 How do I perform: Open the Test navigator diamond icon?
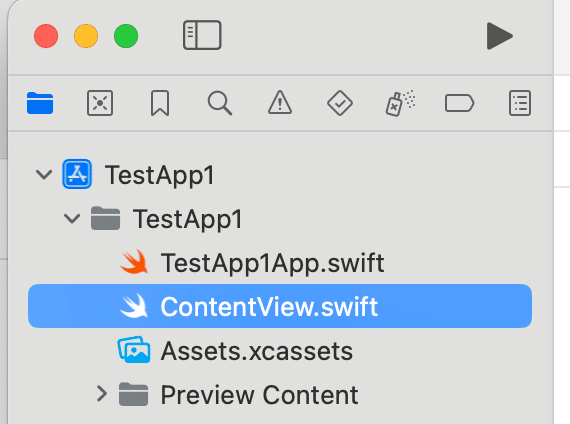click(340, 103)
